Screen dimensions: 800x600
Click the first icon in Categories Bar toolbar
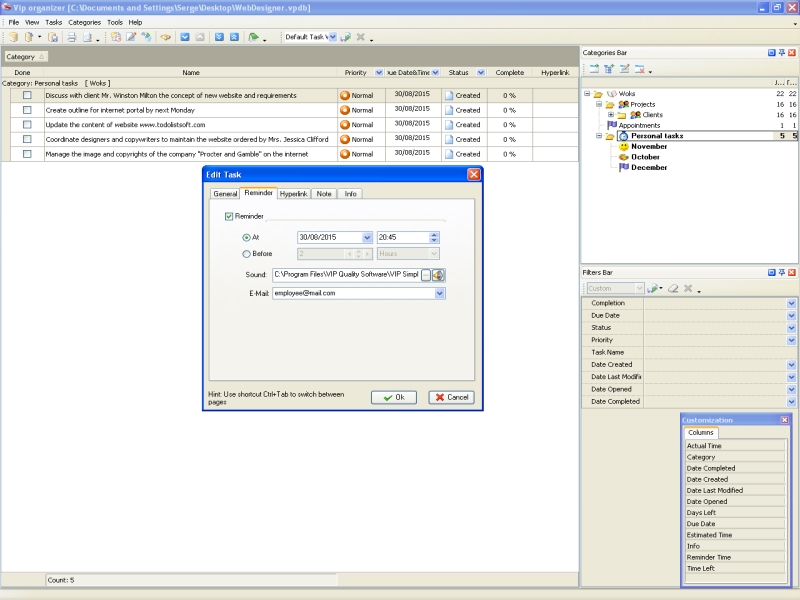(593, 69)
